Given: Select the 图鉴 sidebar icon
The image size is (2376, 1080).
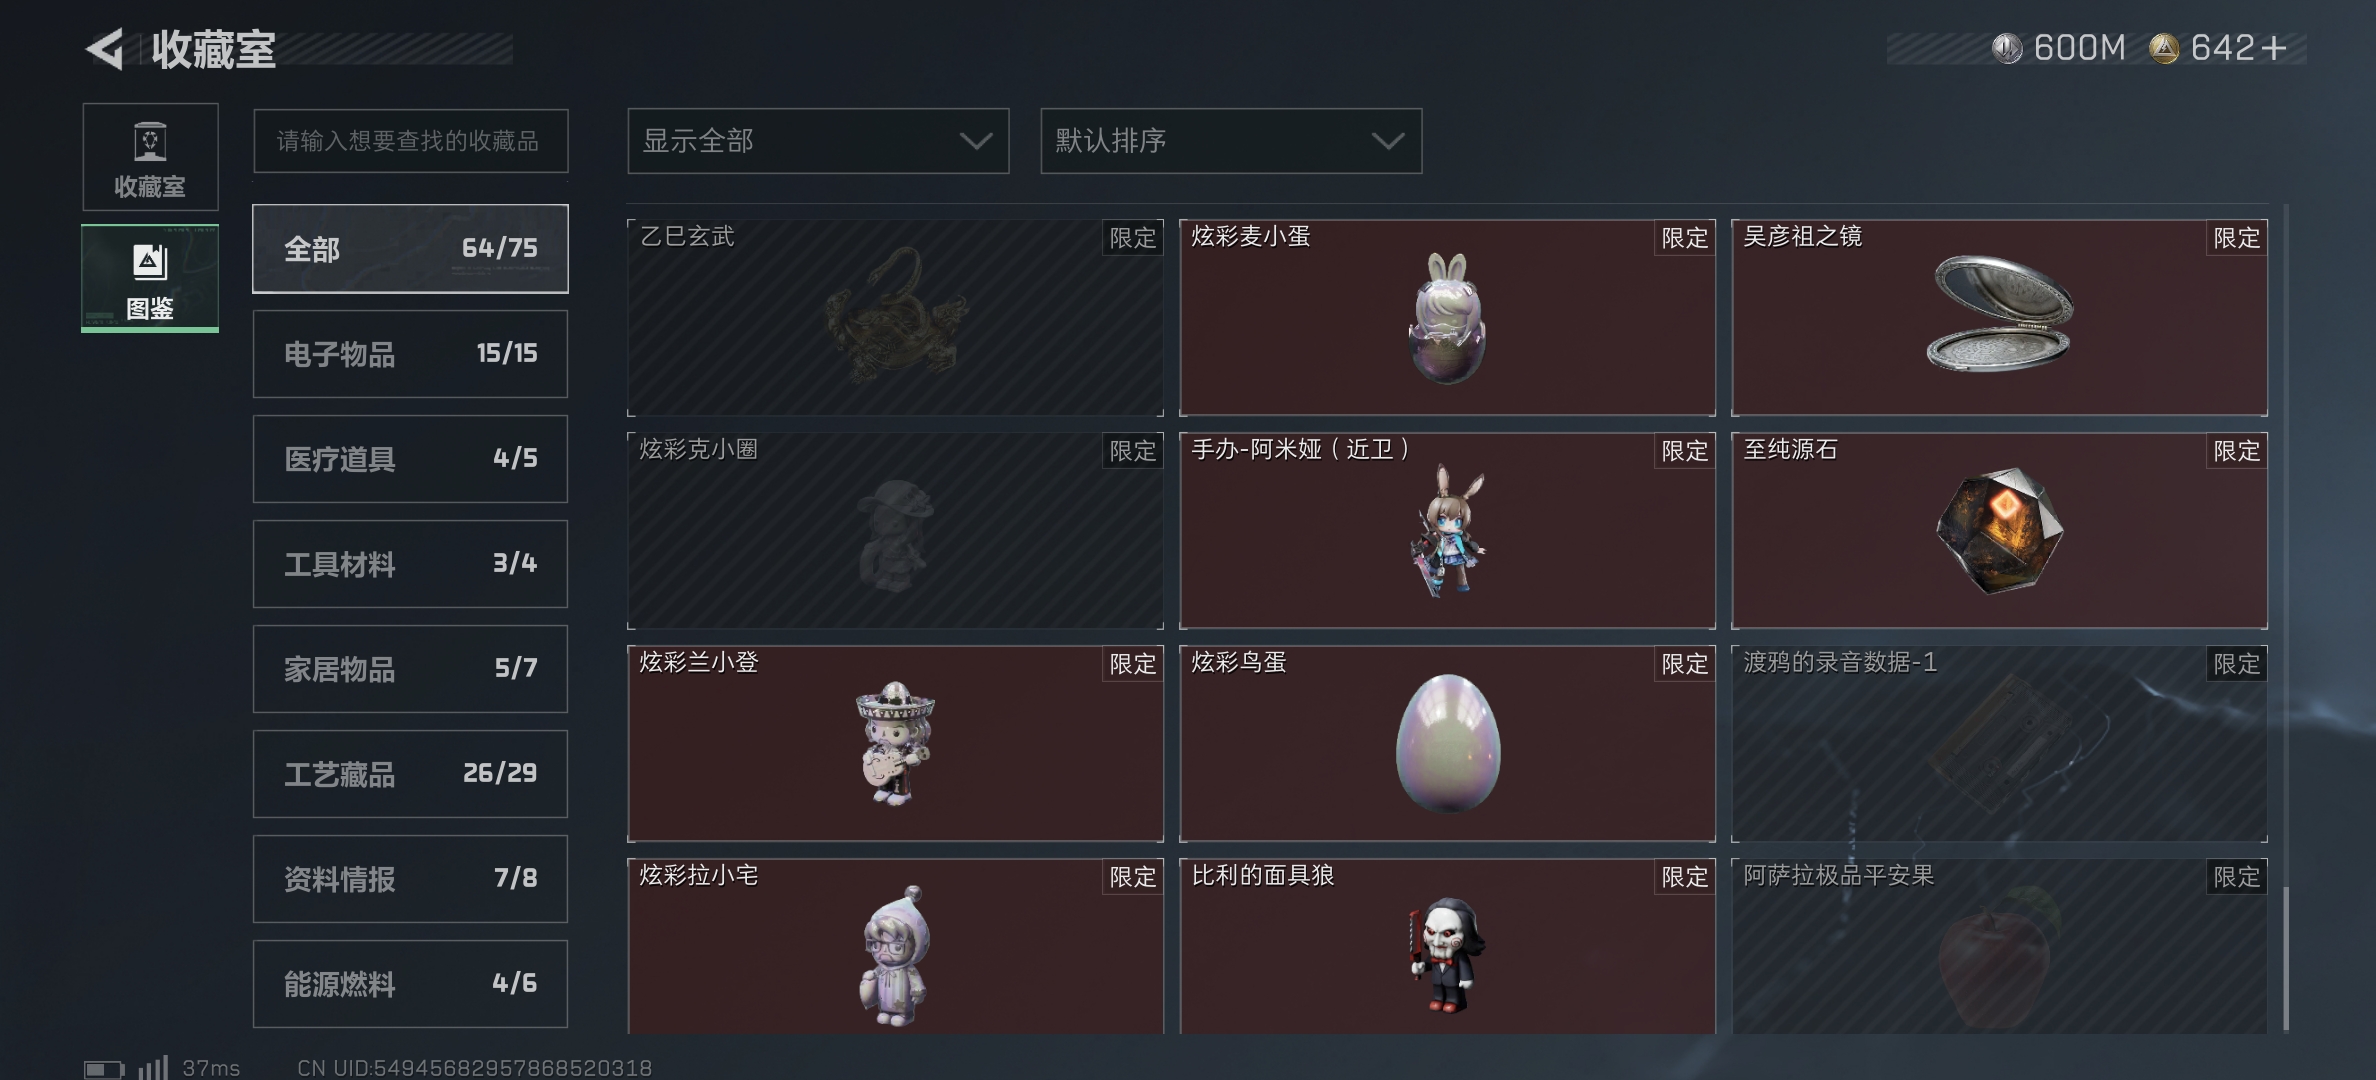Looking at the screenshot, I should [x=150, y=278].
